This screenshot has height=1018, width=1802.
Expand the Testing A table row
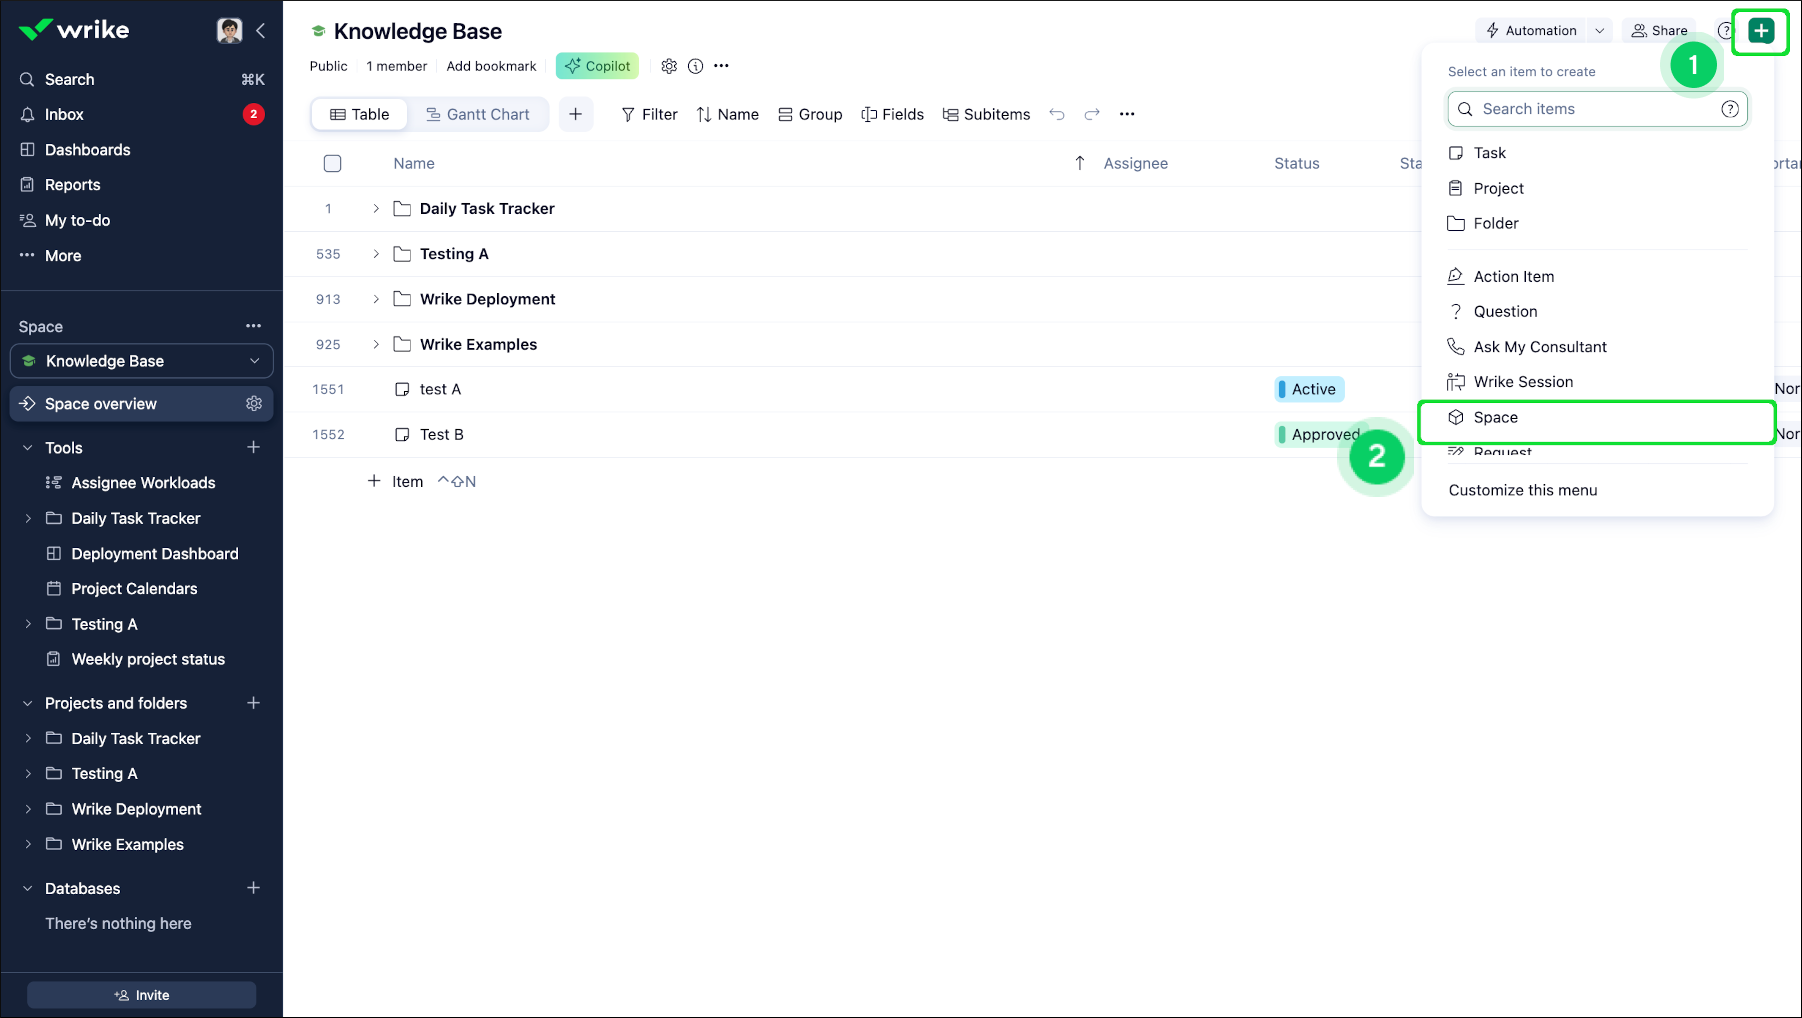tap(376, 254)
